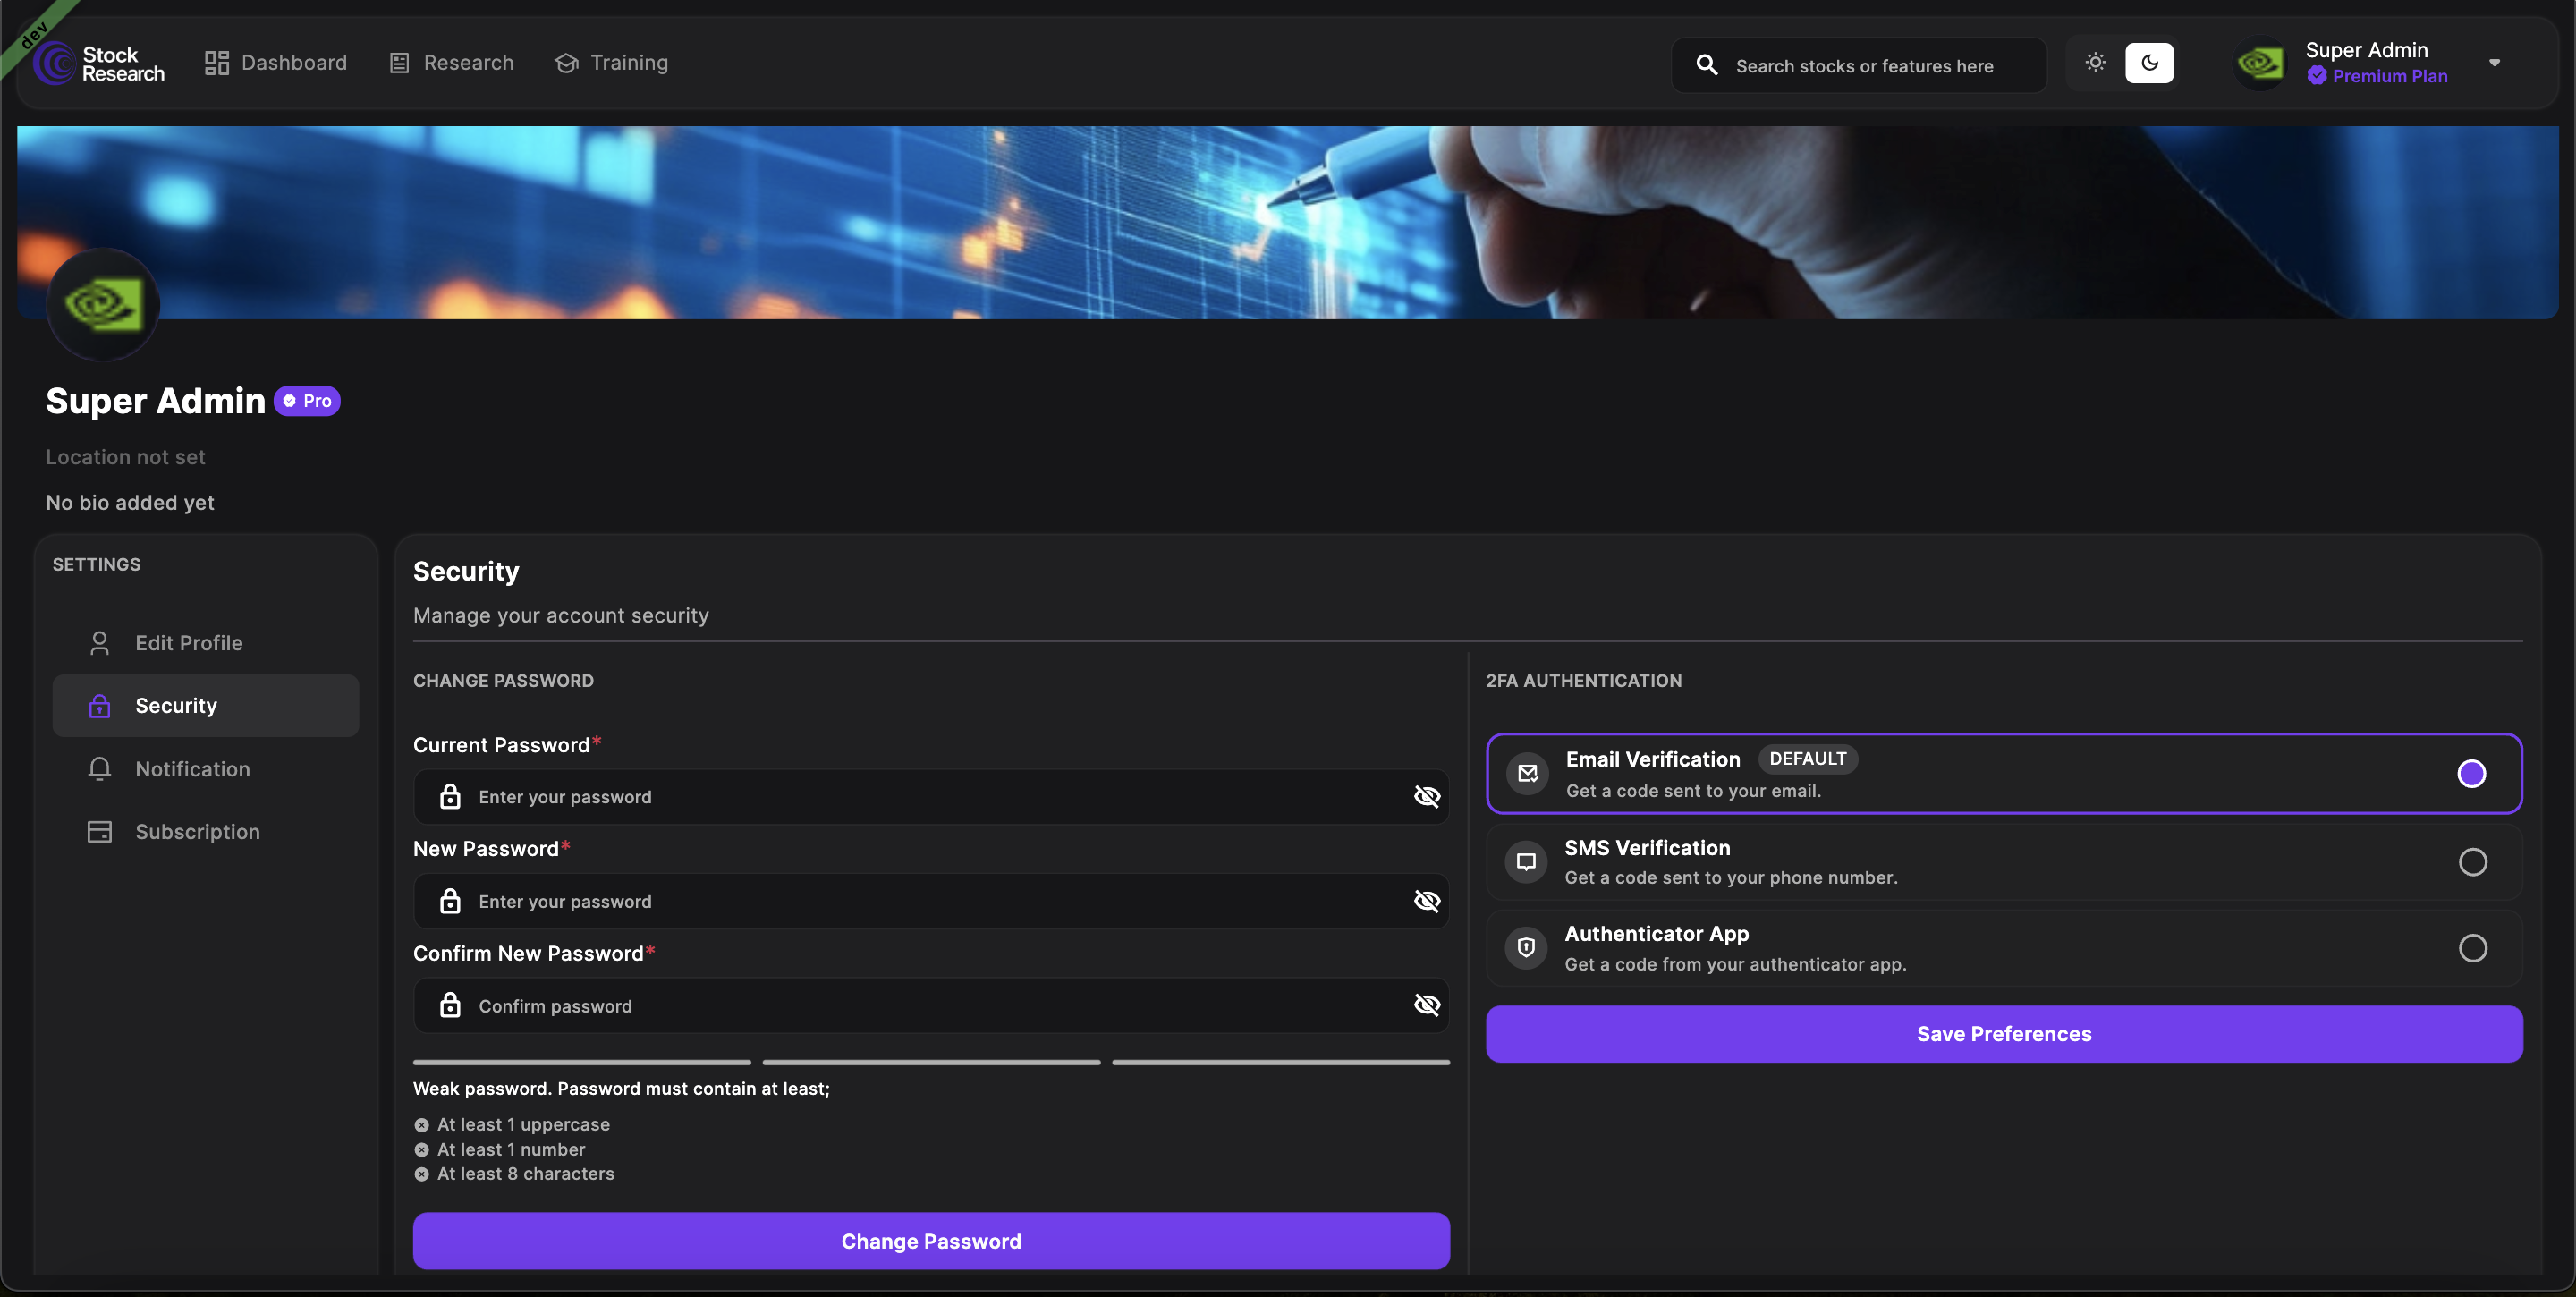Click the Change Password button
2576x1297 pixels.
coord(931,1241)
